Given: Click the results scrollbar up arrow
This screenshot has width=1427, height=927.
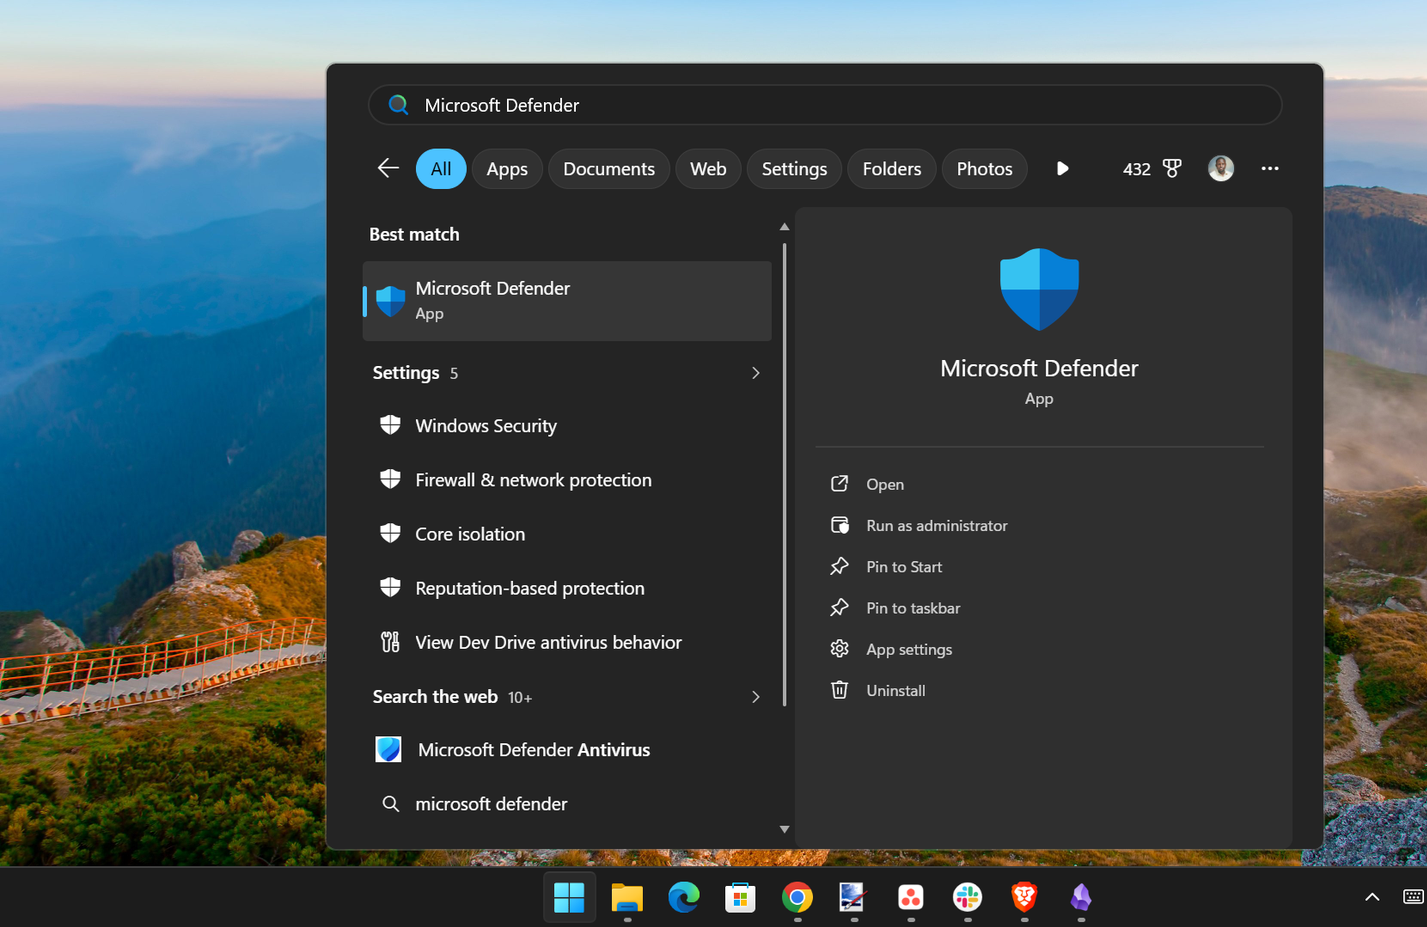Looking at the screenshot, I should [784, 227].
